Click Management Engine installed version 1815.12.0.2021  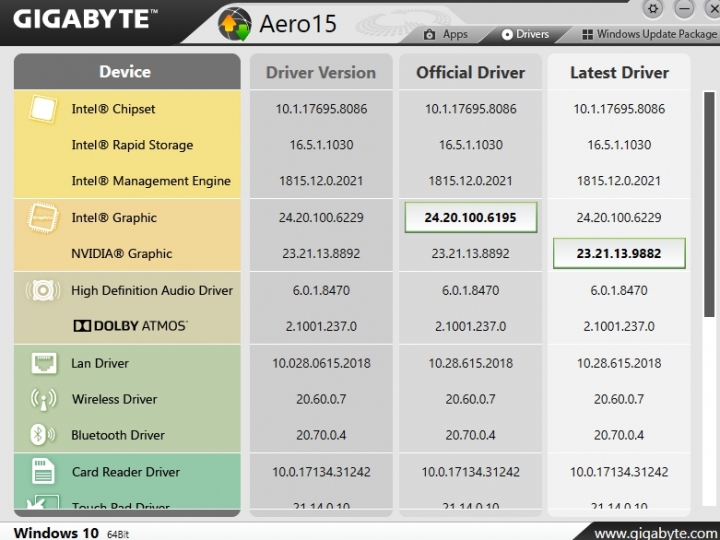click(x=321, y=181)
